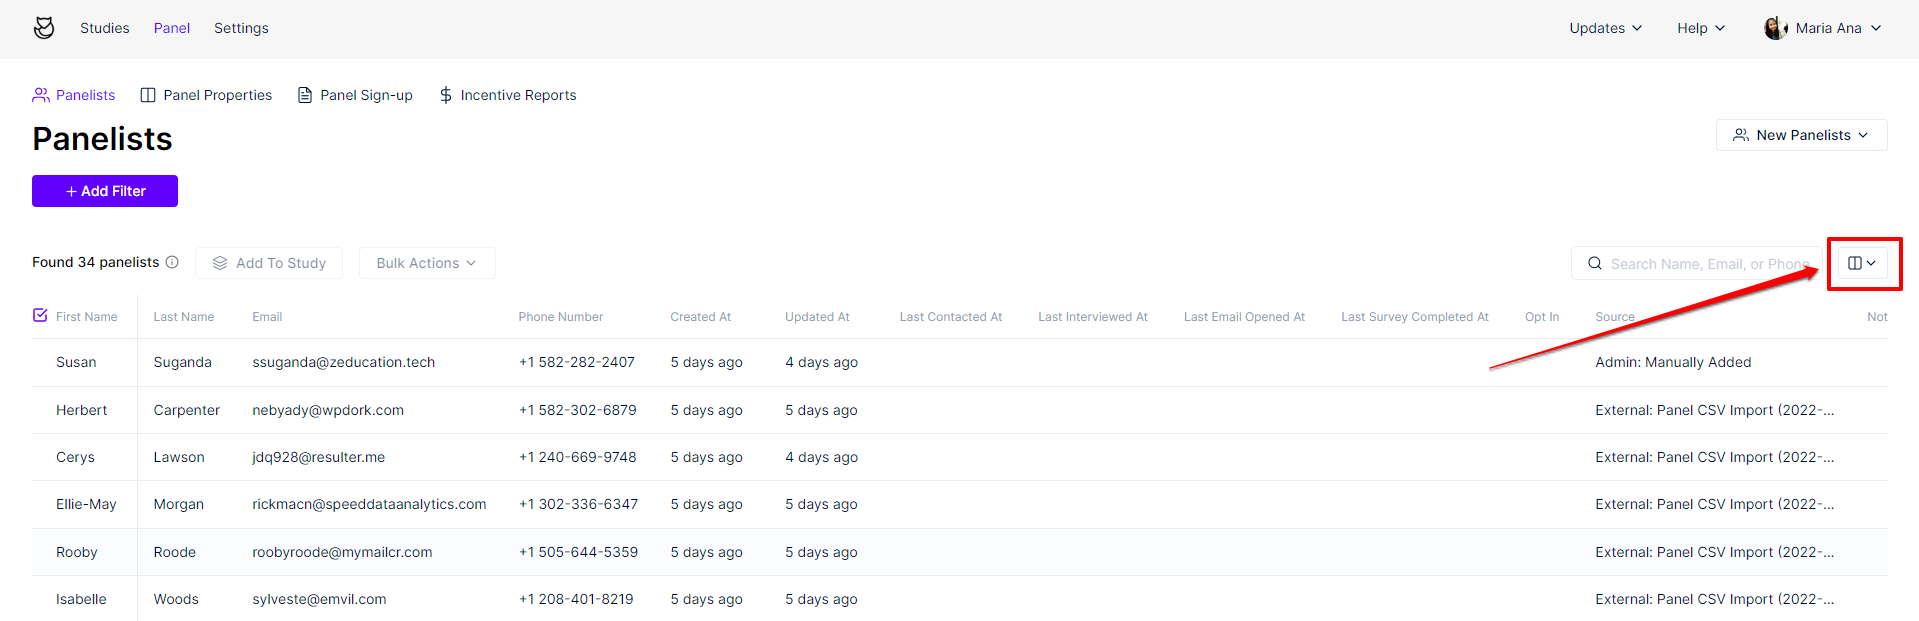Click the Opt In column header
Image resolution: width=1919 pixels, height=621 pixels.
[1542, 317]
